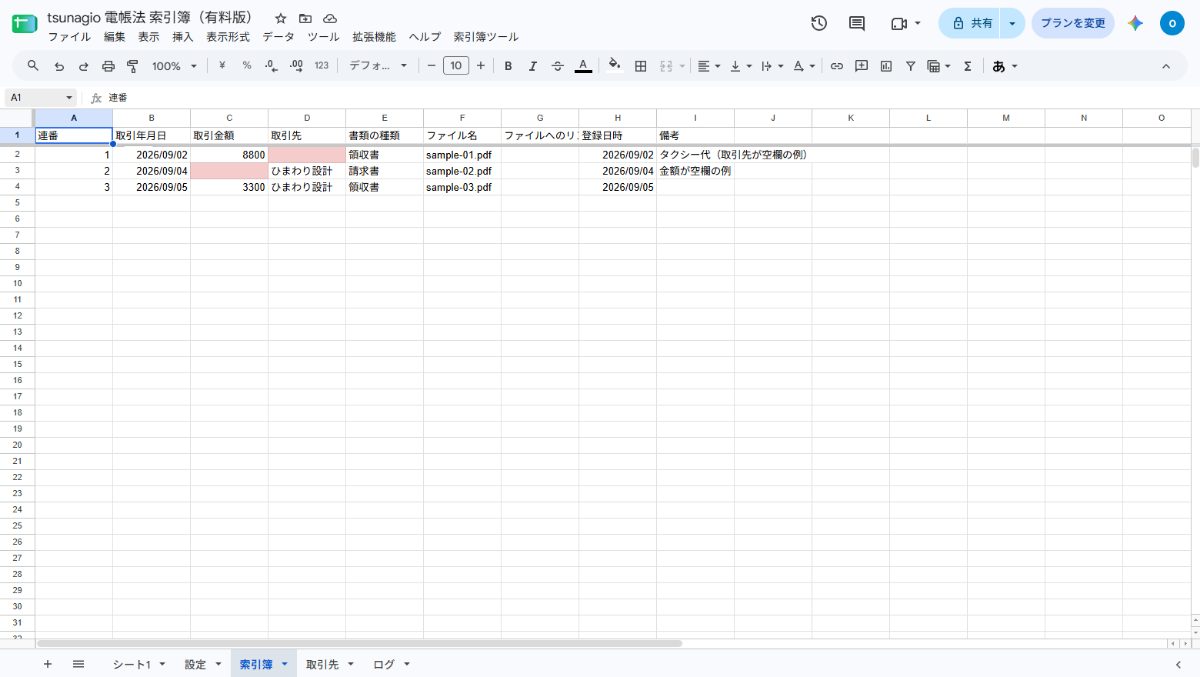Open the functions sigma menu
The width and height of the screenshot is (1200, 677).
967,66
